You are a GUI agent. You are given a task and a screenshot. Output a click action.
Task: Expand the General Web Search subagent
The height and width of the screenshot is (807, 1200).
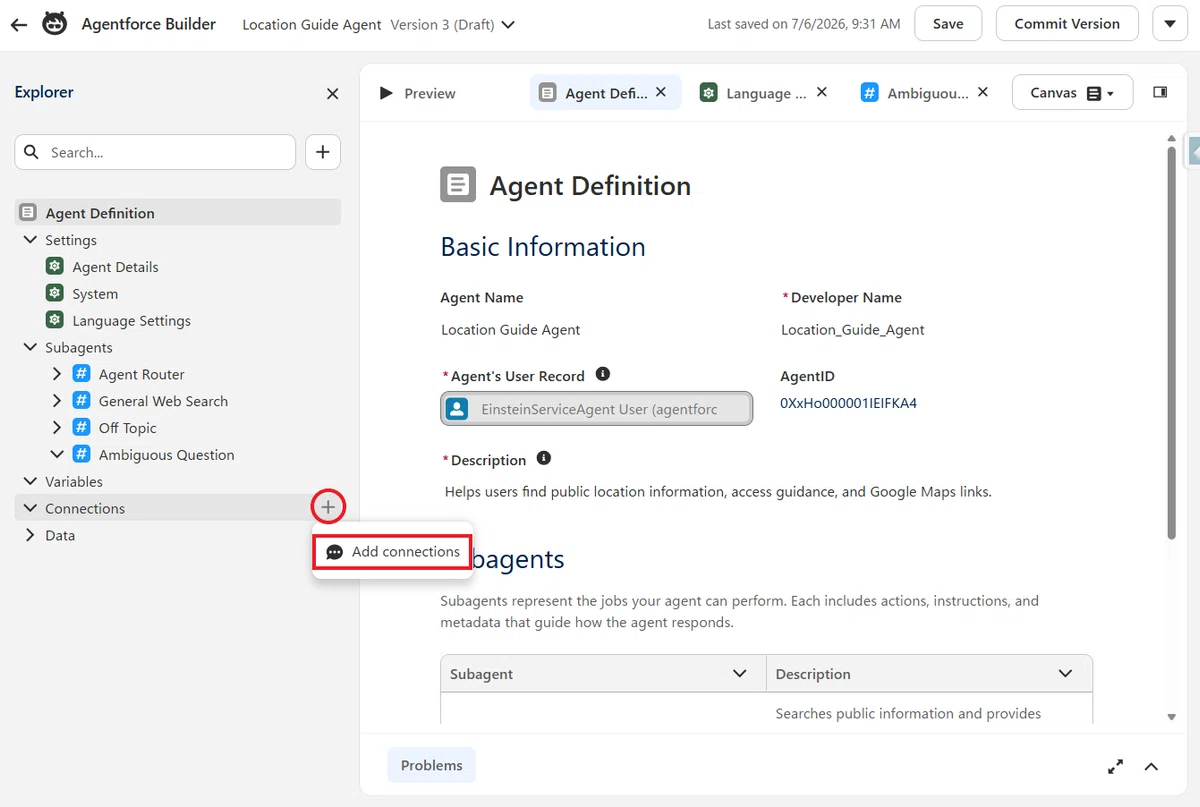pyautogui.click(x=57, y=401)
